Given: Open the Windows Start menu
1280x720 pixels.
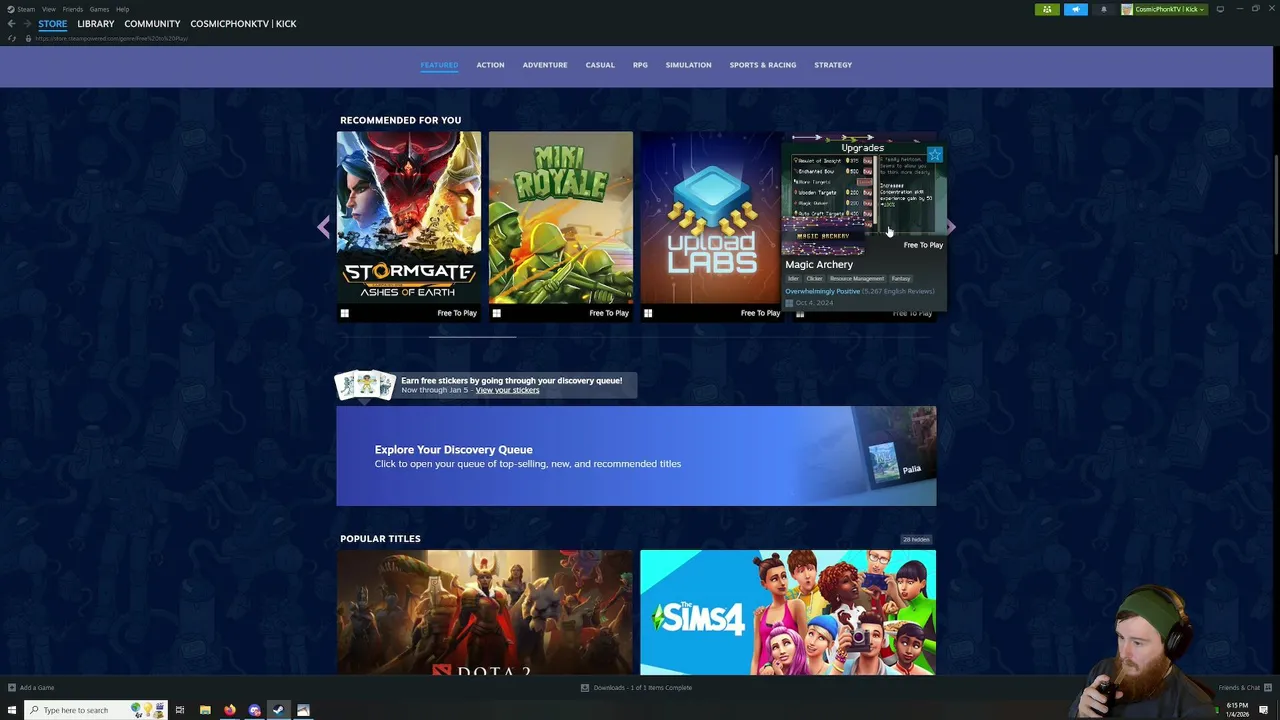Looking at the screenshot, I should [12, 710].
